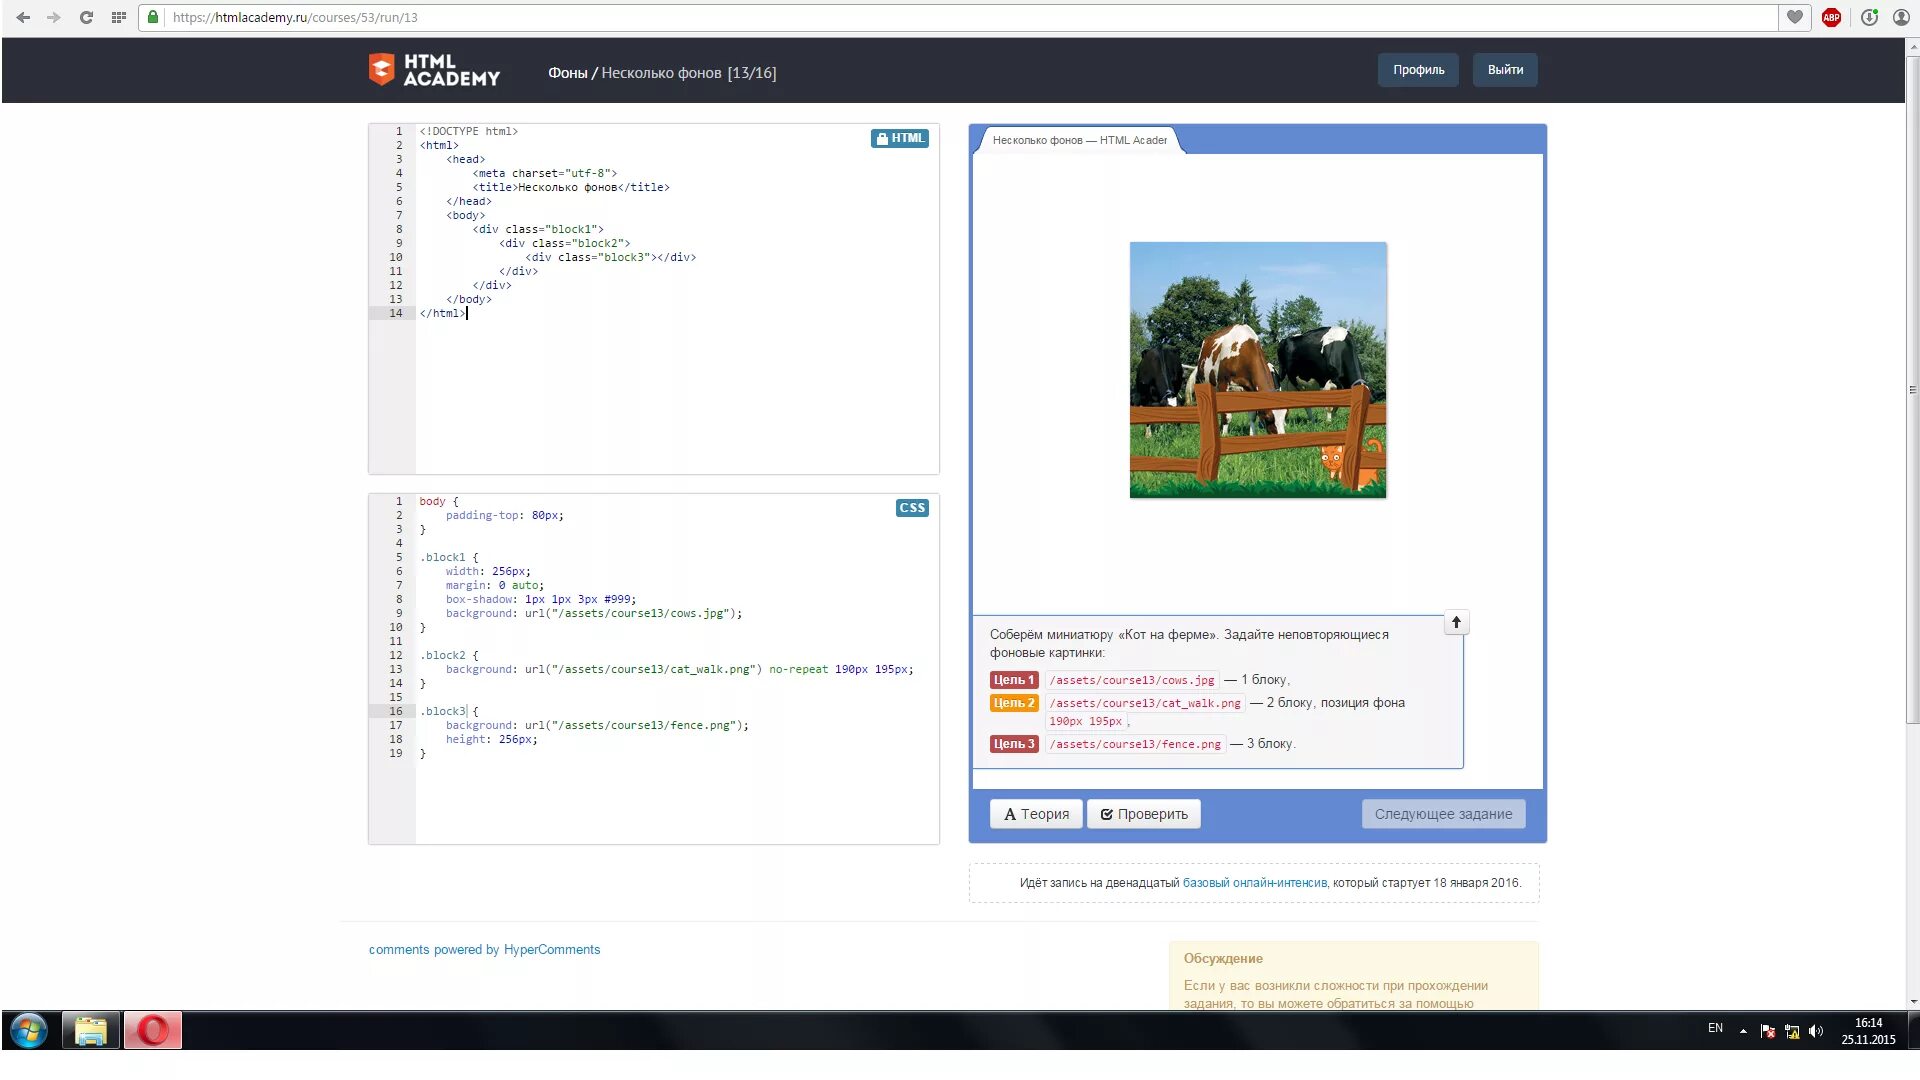Click the volume speaker tray icon
This screenshot has height=1080, width=1920.
pos(1816,1031)
